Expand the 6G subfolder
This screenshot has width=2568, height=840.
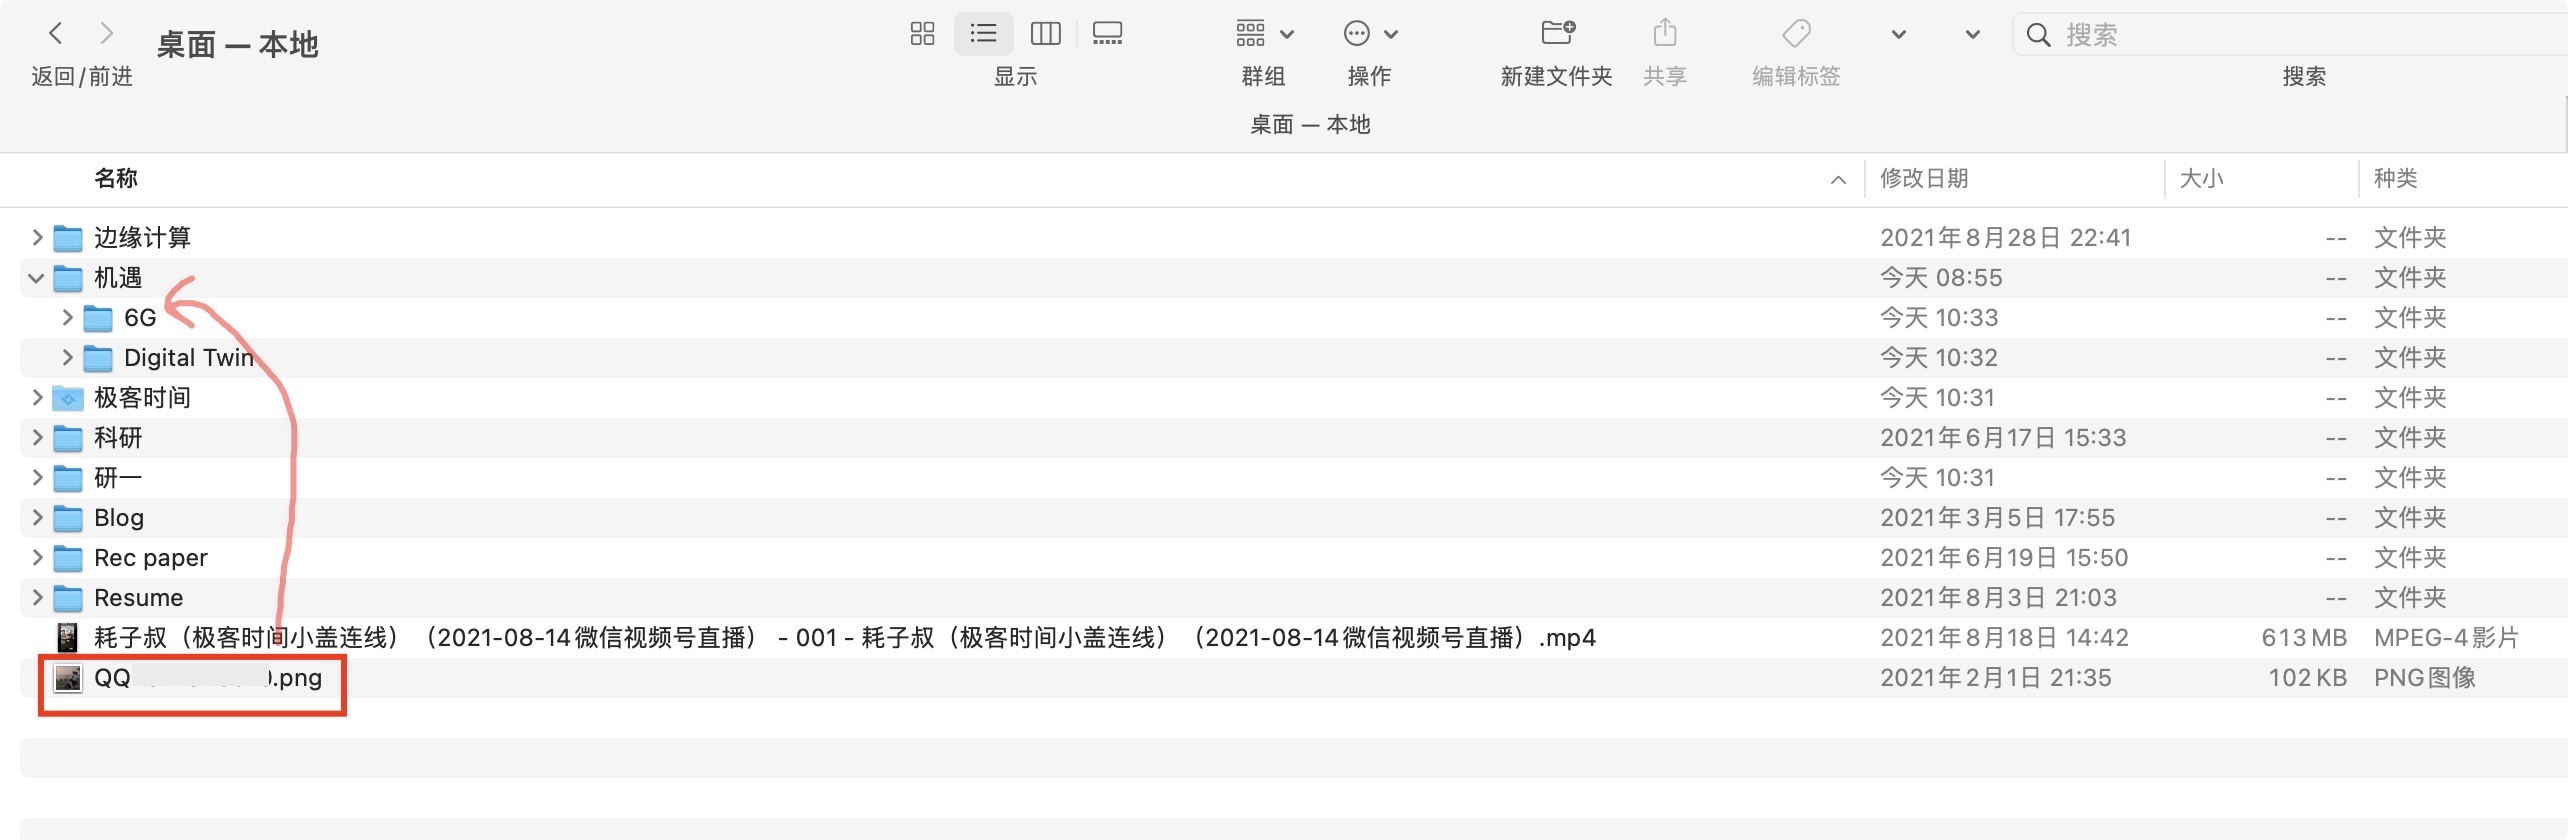[x=67, y=317]
